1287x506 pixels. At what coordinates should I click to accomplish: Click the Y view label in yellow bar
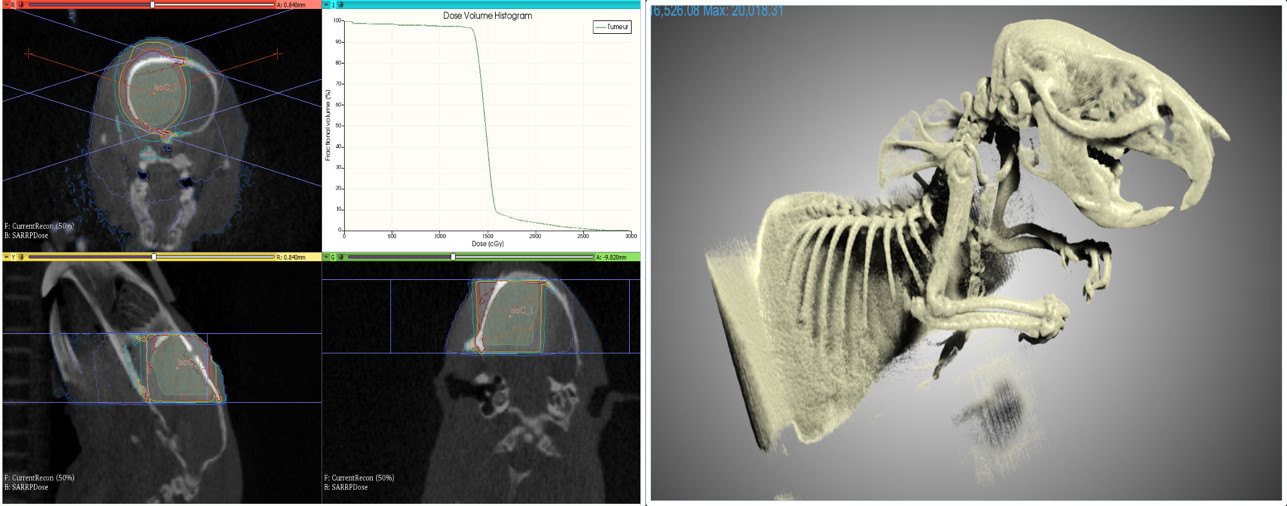point(13,257)
